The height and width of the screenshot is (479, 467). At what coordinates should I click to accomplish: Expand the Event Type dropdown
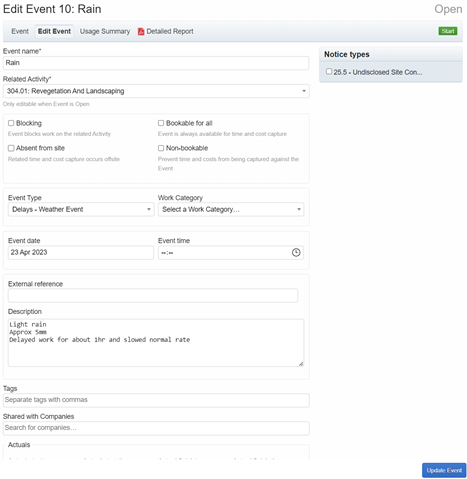pyautogui.click(x=81, y=209)
